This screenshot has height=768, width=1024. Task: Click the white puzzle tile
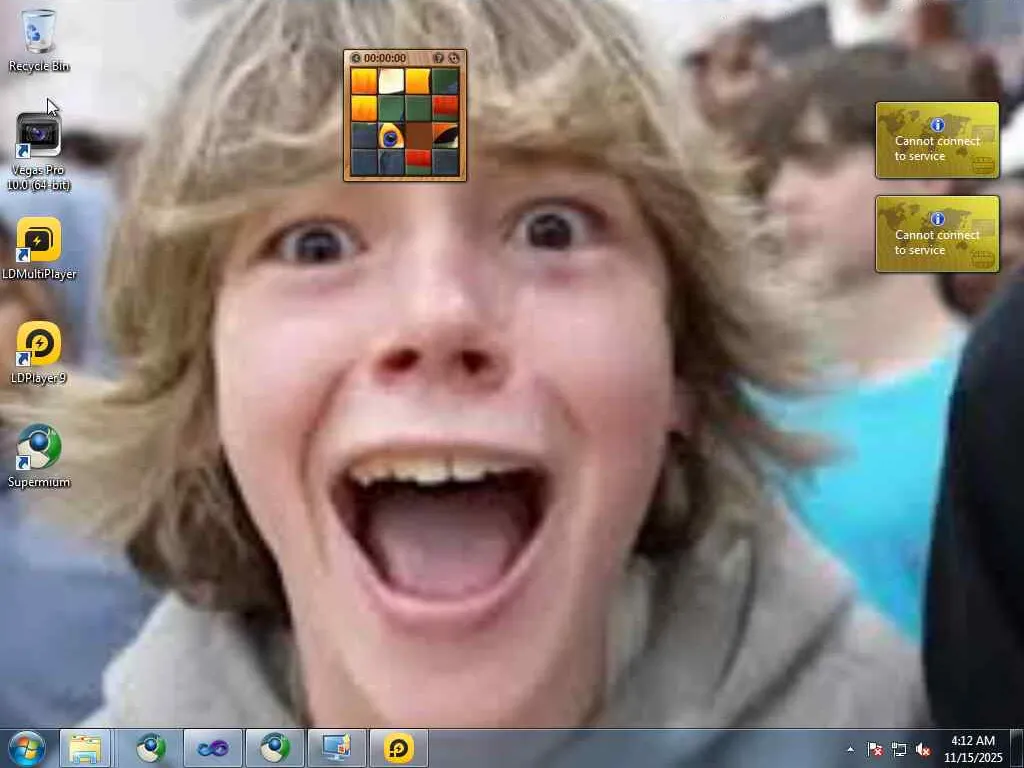pyautogui.click(x=391, y=82)
